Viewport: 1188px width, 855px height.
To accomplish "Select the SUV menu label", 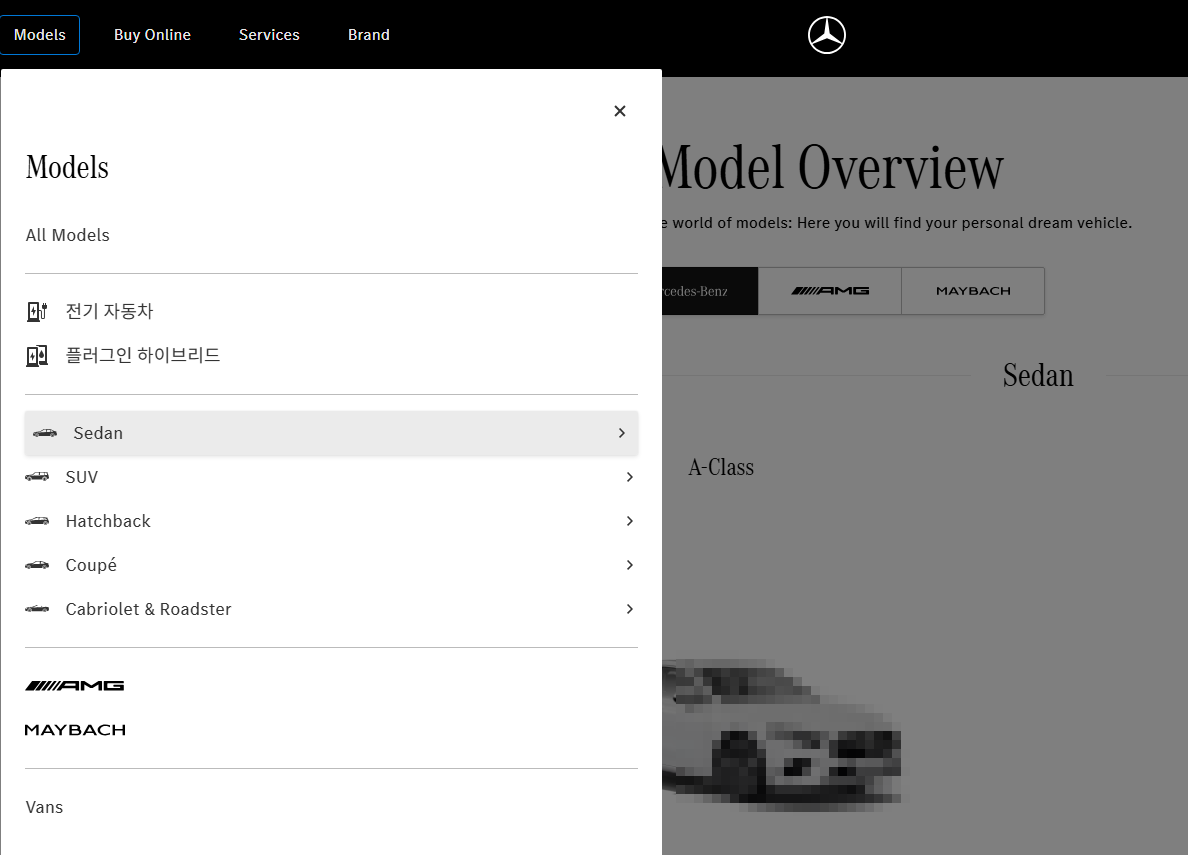I will coord(82,477).
